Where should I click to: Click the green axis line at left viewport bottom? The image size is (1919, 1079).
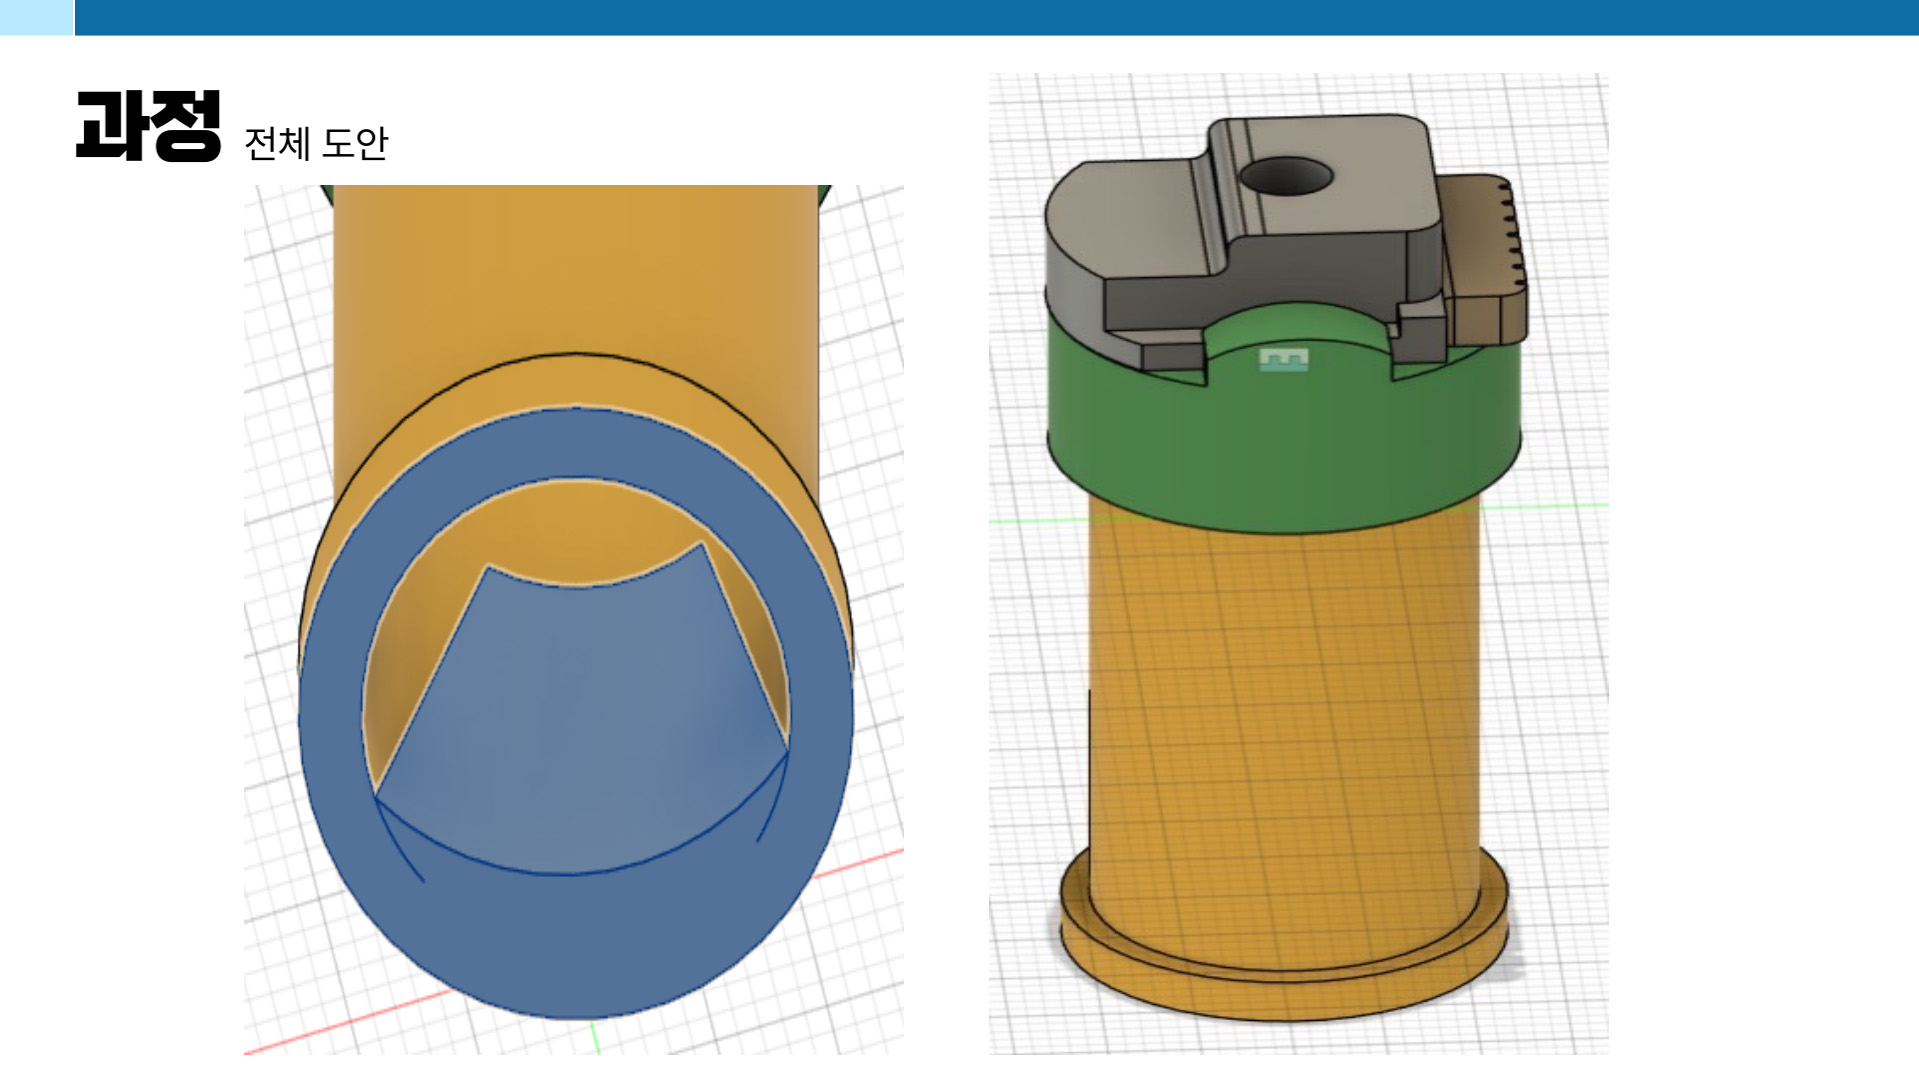tap(595, 1038)
